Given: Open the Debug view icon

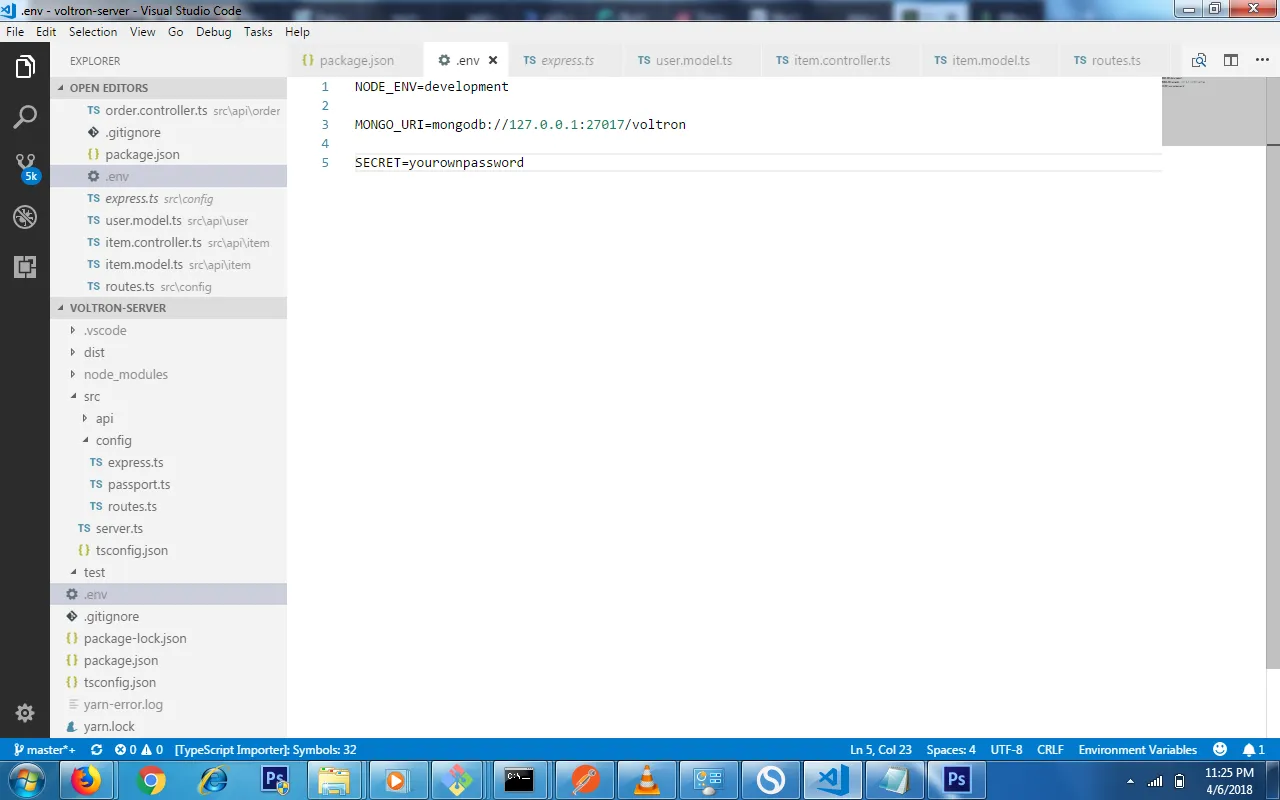Looking at the screenshot, I should 25,217.
